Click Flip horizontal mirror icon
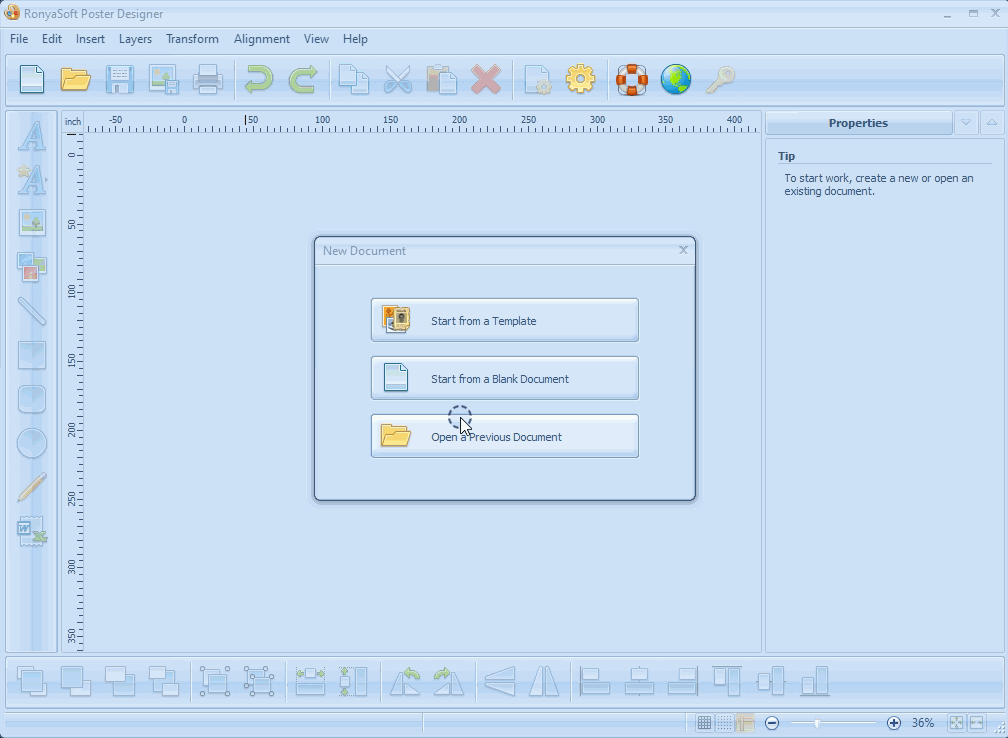 point(544,681)
